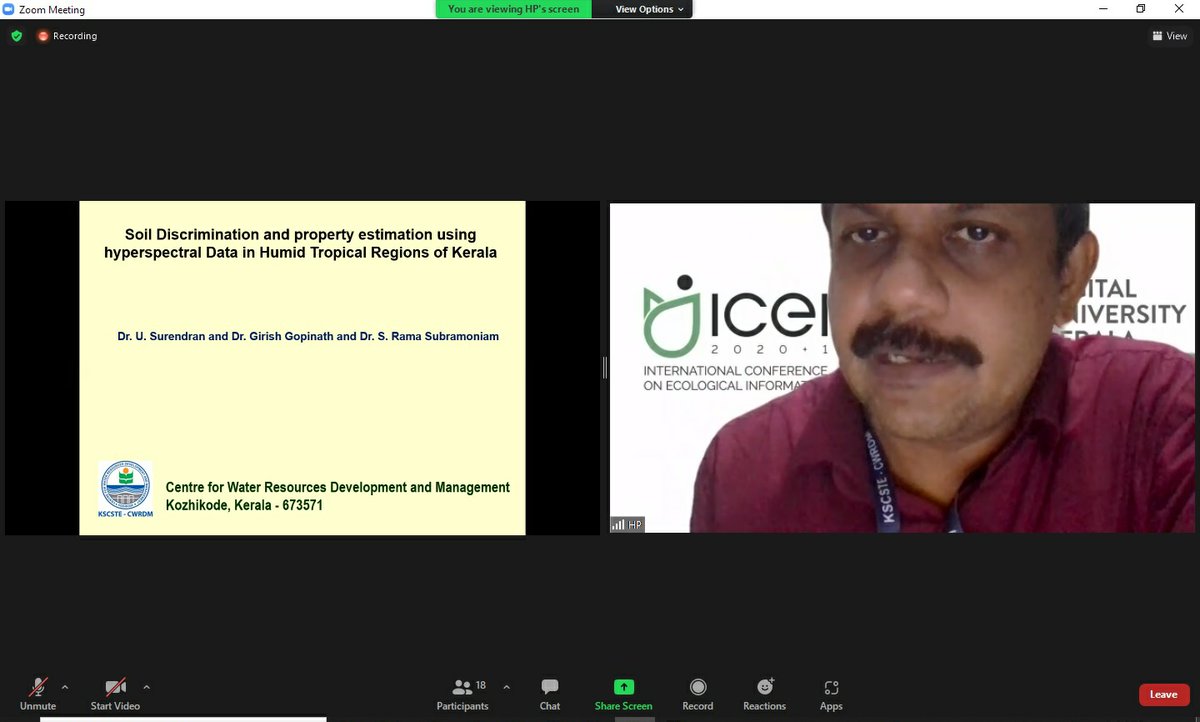Leave the meeting
Screen dimensions: 1200x722
[1163, 695]
